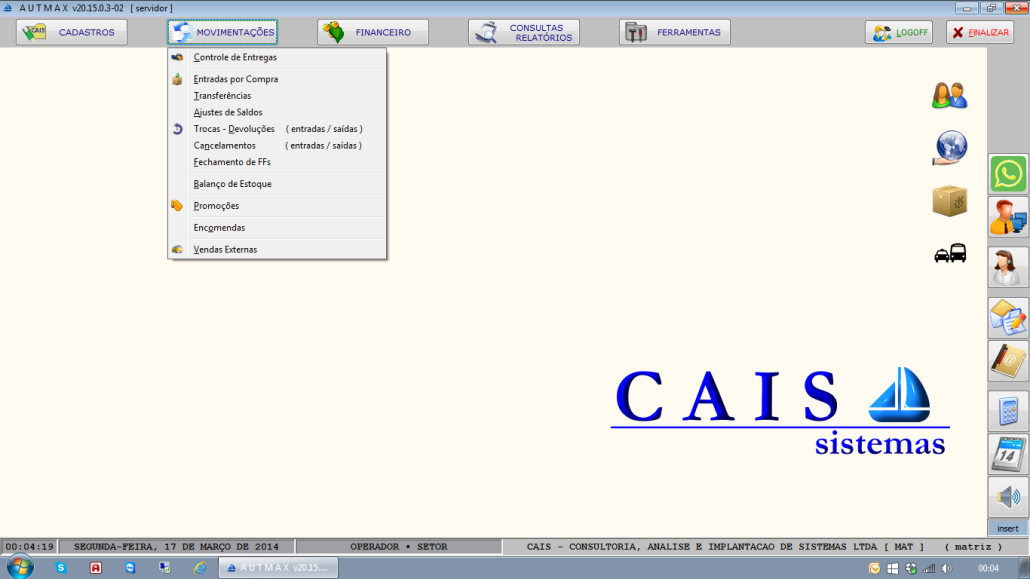This screenshot has width=1030, height=579.
Task: Click the date SEGUNDA-FEIRA status field
Action: point(176,547)
